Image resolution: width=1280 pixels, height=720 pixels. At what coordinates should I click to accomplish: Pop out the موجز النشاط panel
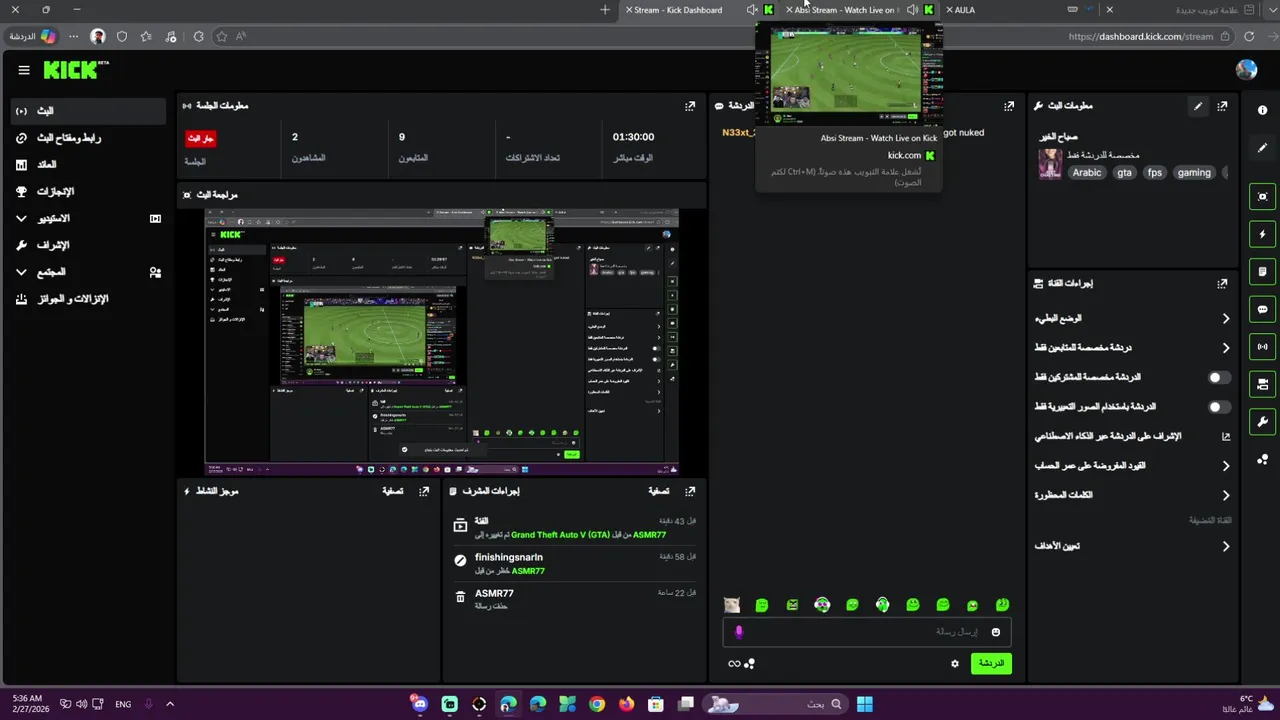point(424,492)
